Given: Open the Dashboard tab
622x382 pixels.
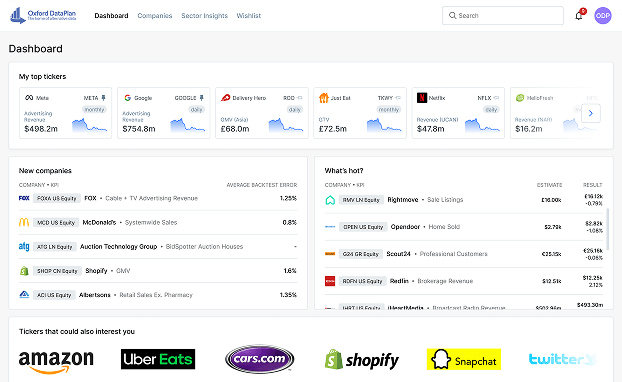Looking at the screenshot, I should [111, 16].
